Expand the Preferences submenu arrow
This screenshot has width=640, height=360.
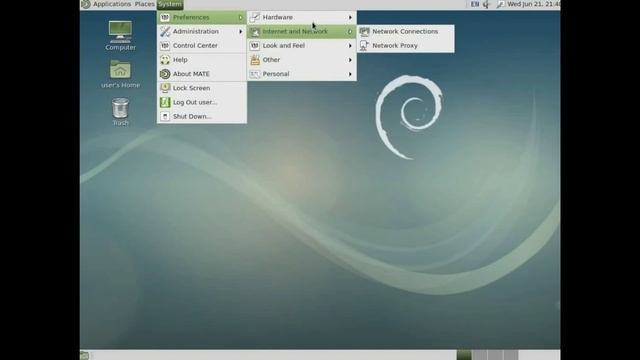[x=240, y=17]
